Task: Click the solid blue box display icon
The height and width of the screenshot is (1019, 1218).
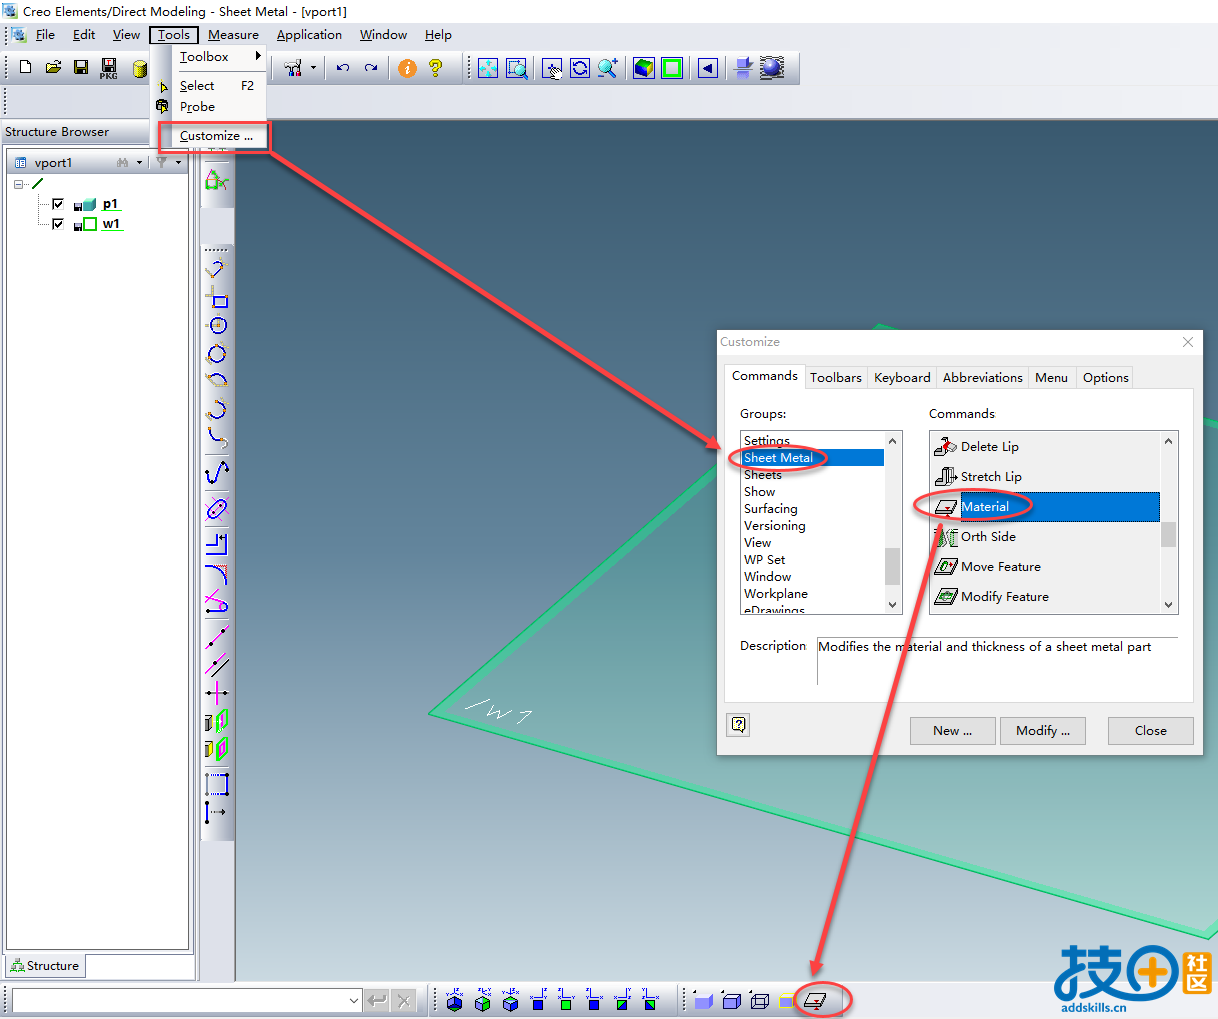Action: pos(703,1000)
